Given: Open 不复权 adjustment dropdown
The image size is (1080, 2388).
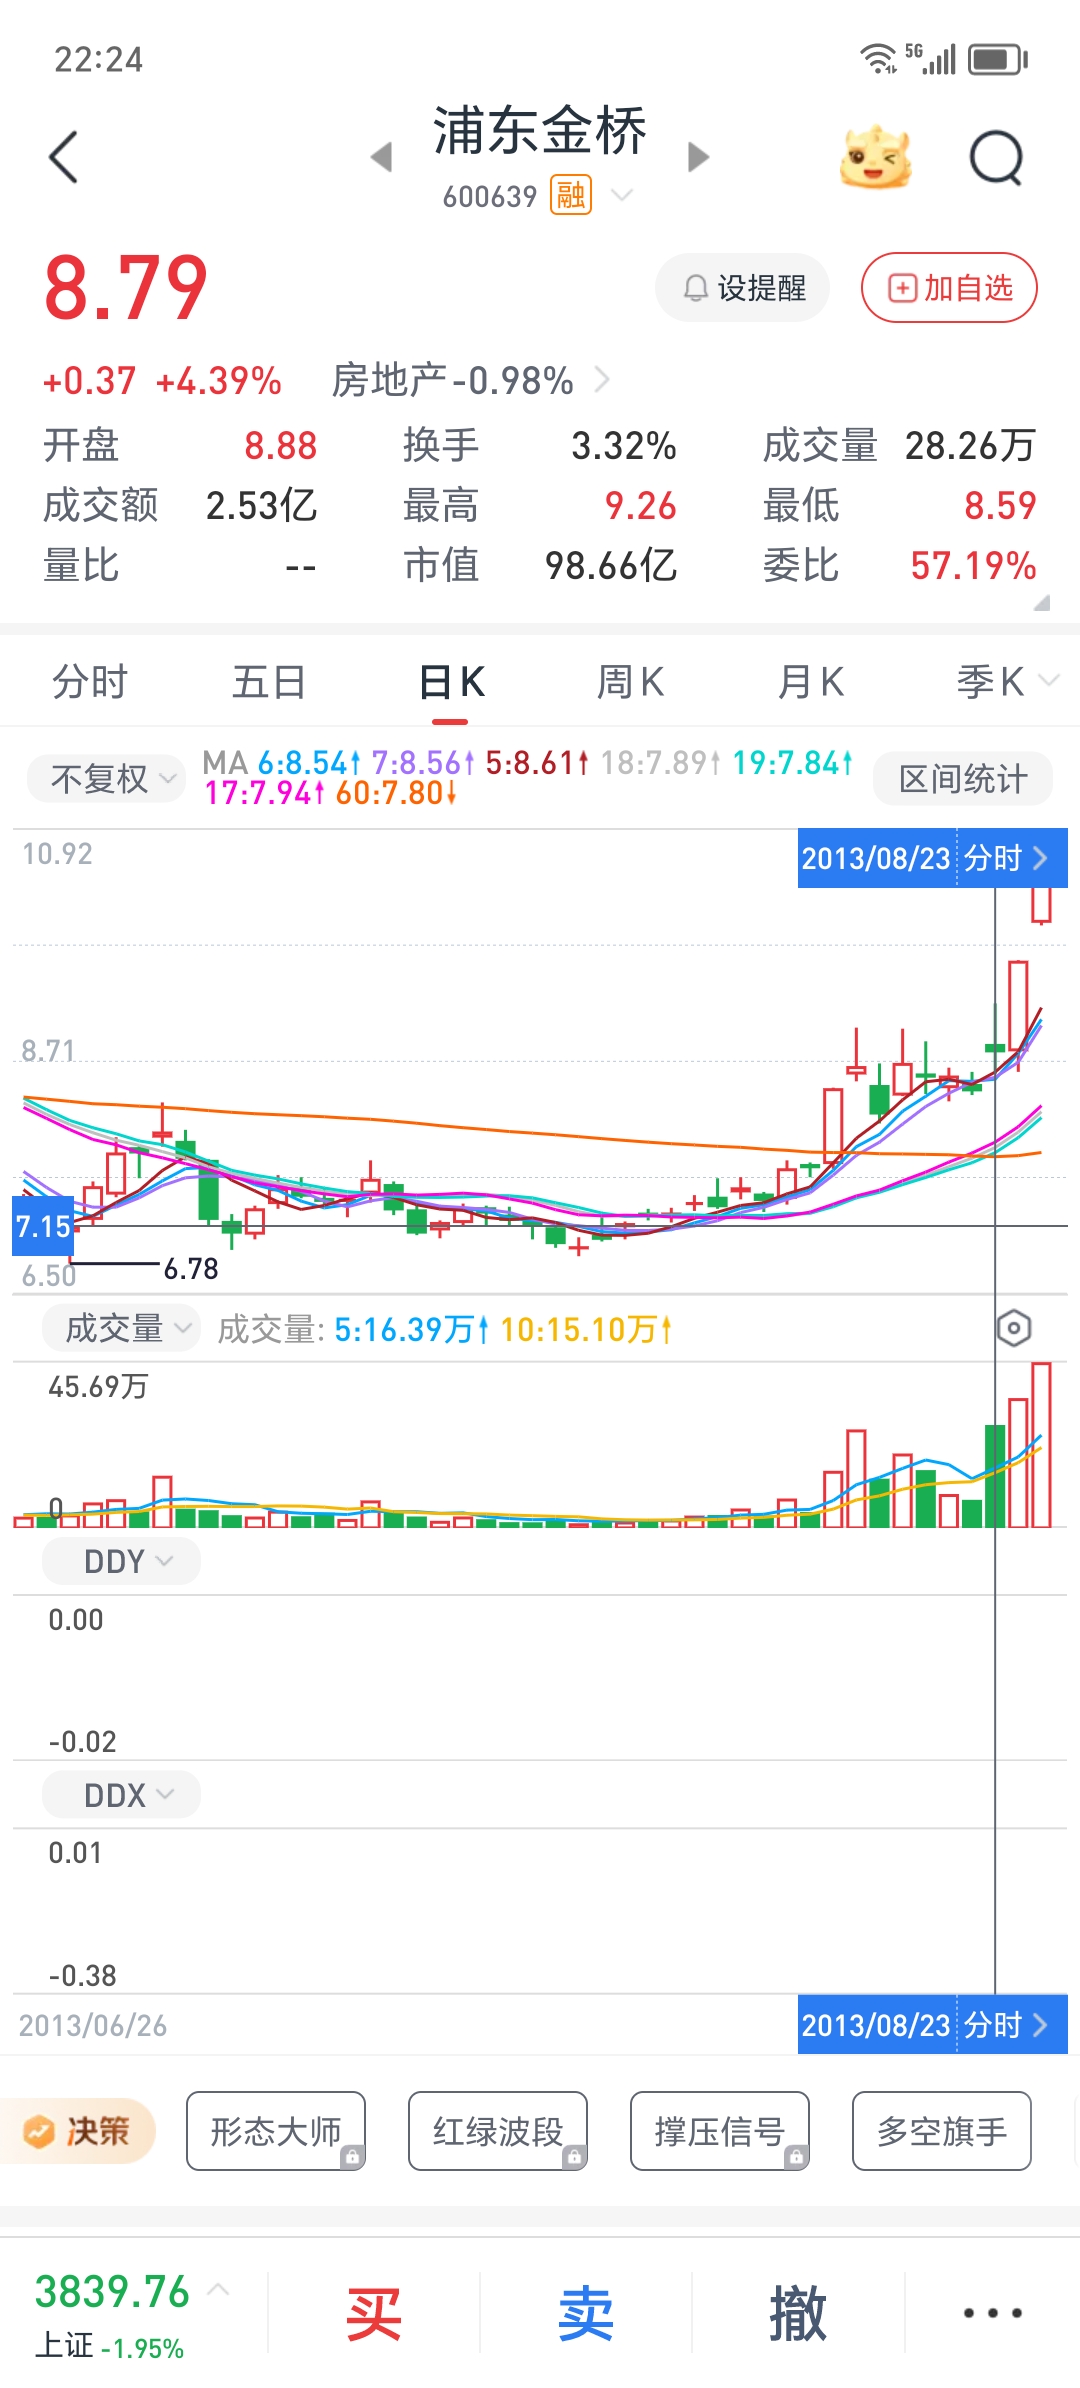Looking at the screenshot, I should (x=106, y=778).
